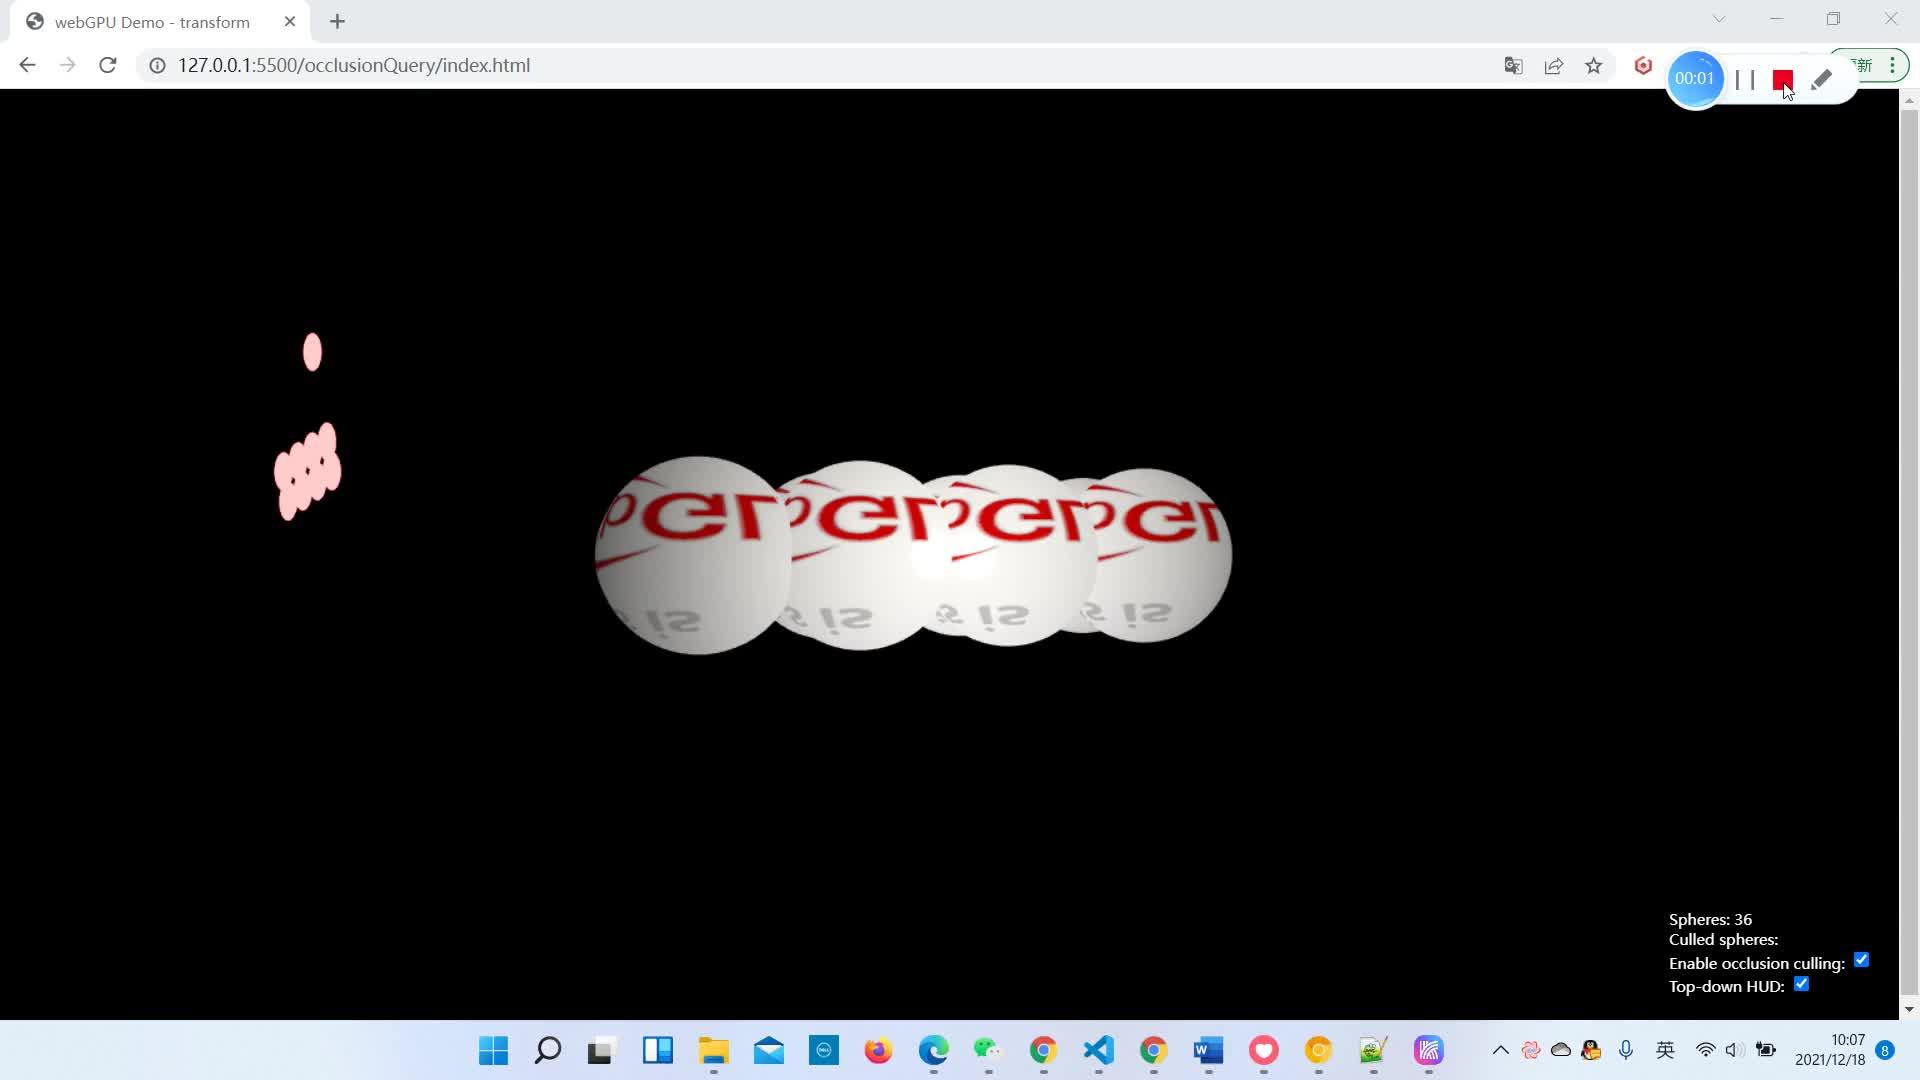This screenshot has height=1080, width=1920.
Task: Disable the occlusion culling checkbox
Action: pyautogui.click(x=1861, y=960)
